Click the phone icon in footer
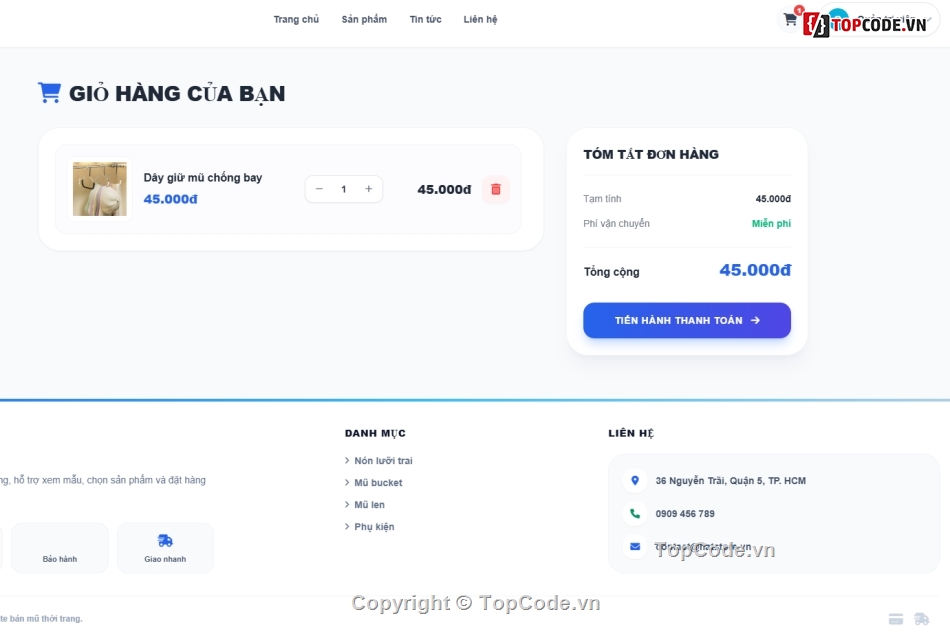Viewport: 950px width, 634px height. pos(635,513)
